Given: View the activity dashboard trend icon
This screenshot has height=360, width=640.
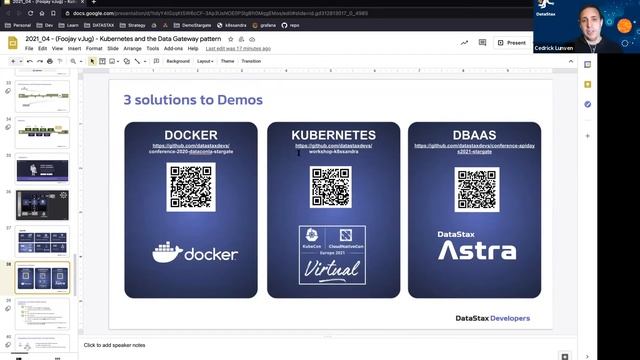Looking at the screenshot, I should coord(464,42).
